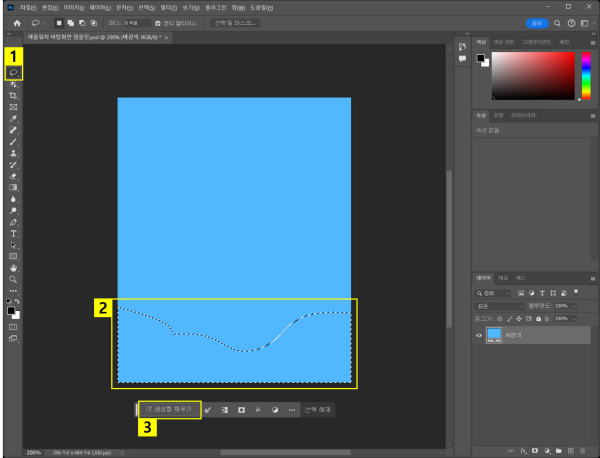Select the Eraser tool
This screenshot has height=458, width=600.
(x=13, y=175)
